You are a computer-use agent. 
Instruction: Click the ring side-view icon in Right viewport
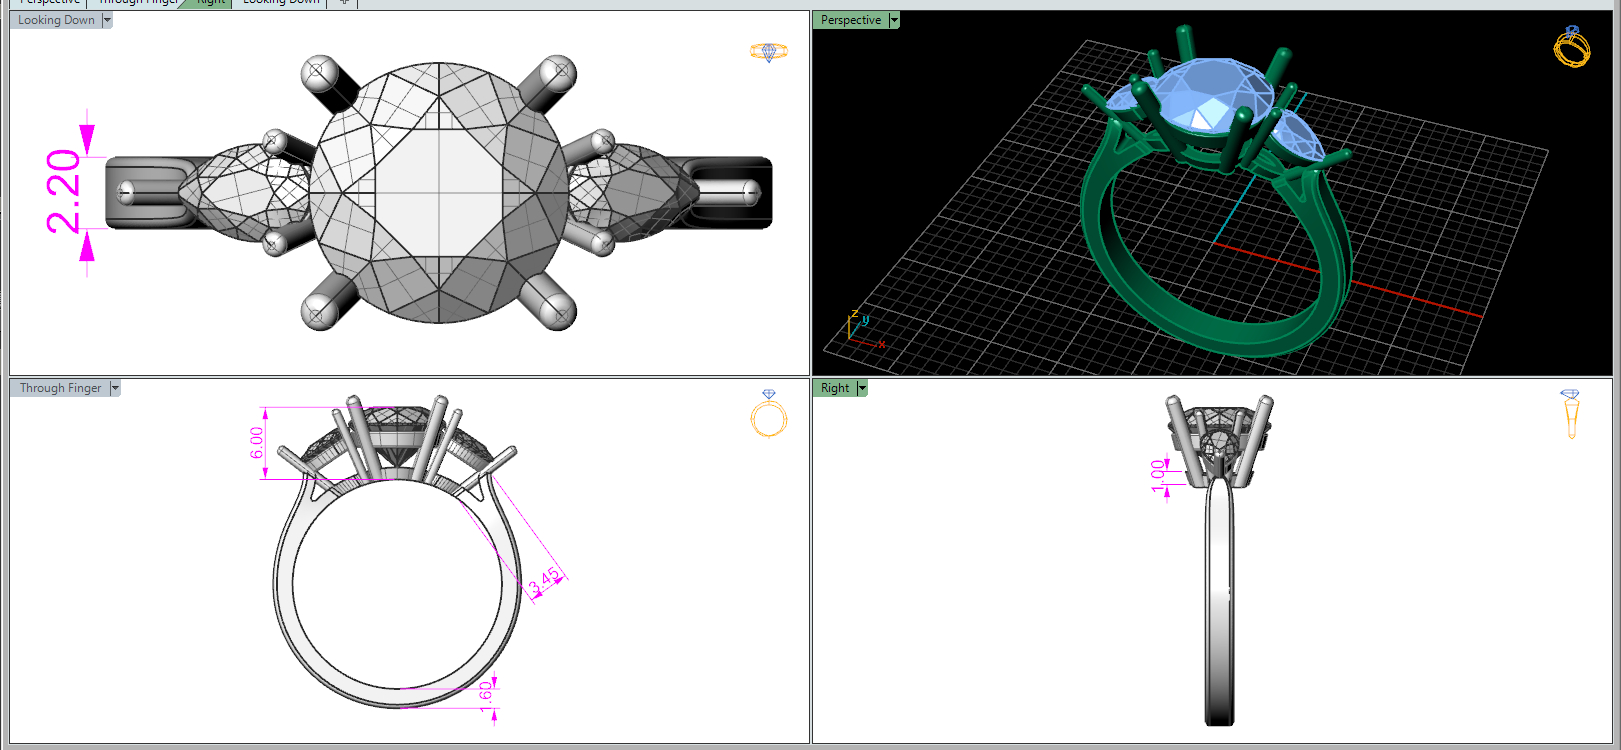point(1571,414)
